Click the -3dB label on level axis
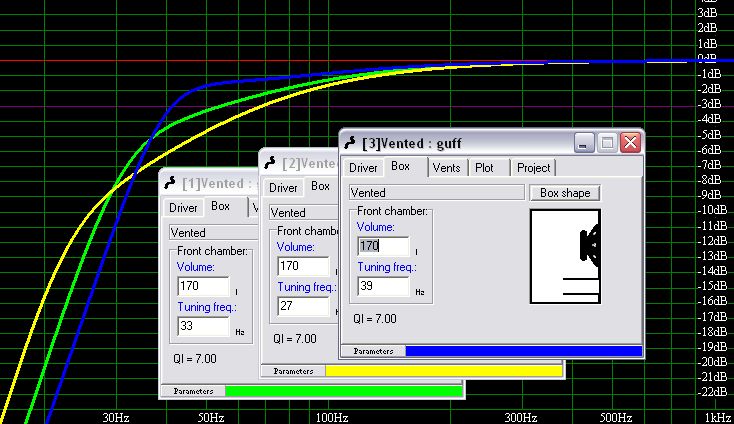 point(710,104)
